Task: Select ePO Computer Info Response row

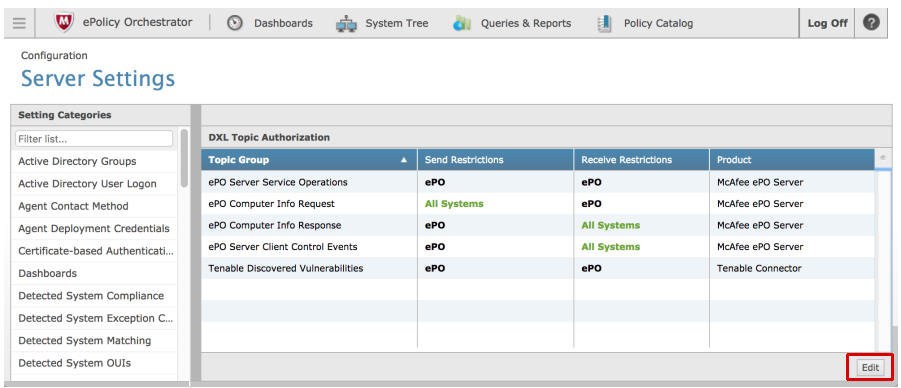Action: pyautogui.click(x=538, y=225)
